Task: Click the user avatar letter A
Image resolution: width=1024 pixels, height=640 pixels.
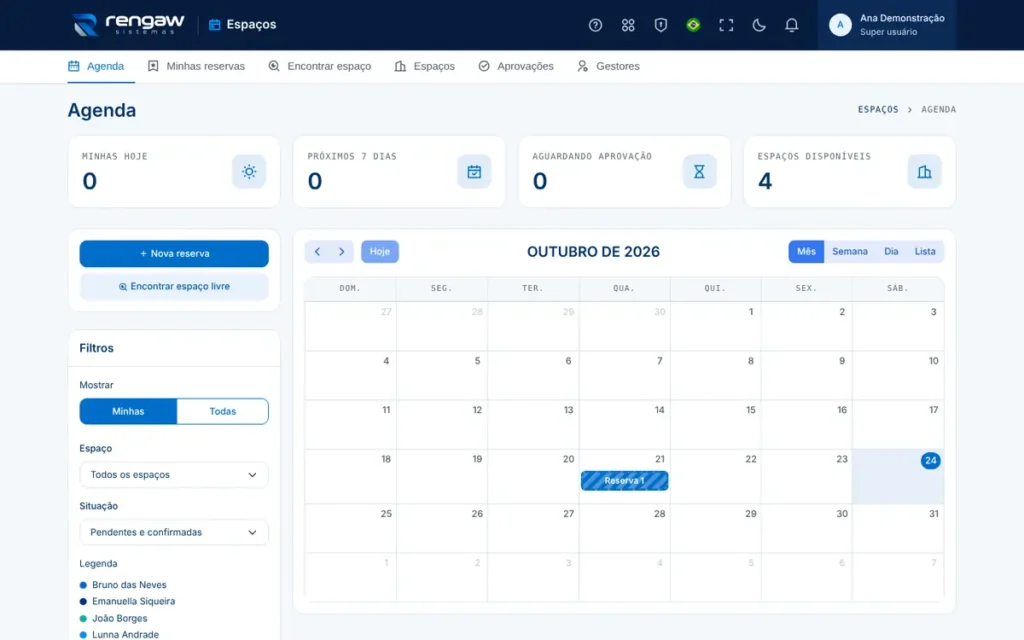Action: point(840,25)
